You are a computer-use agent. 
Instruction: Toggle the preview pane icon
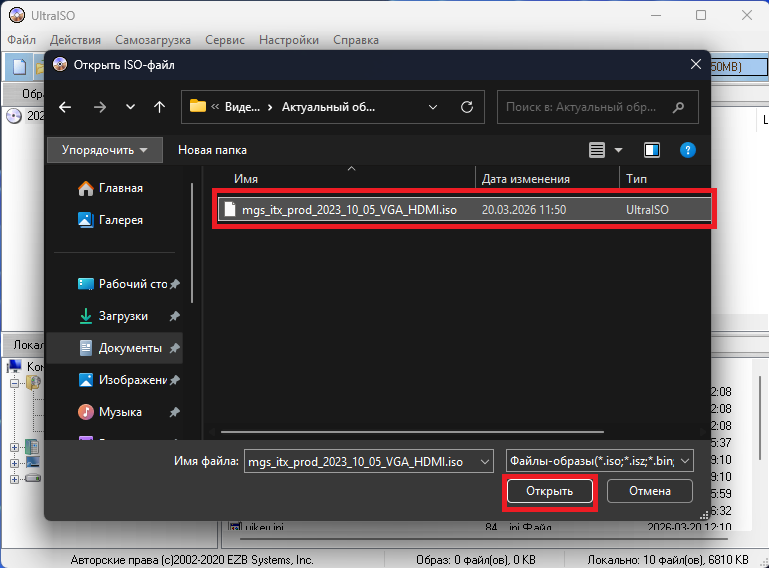pyautogui.click(x=652, y=150)
